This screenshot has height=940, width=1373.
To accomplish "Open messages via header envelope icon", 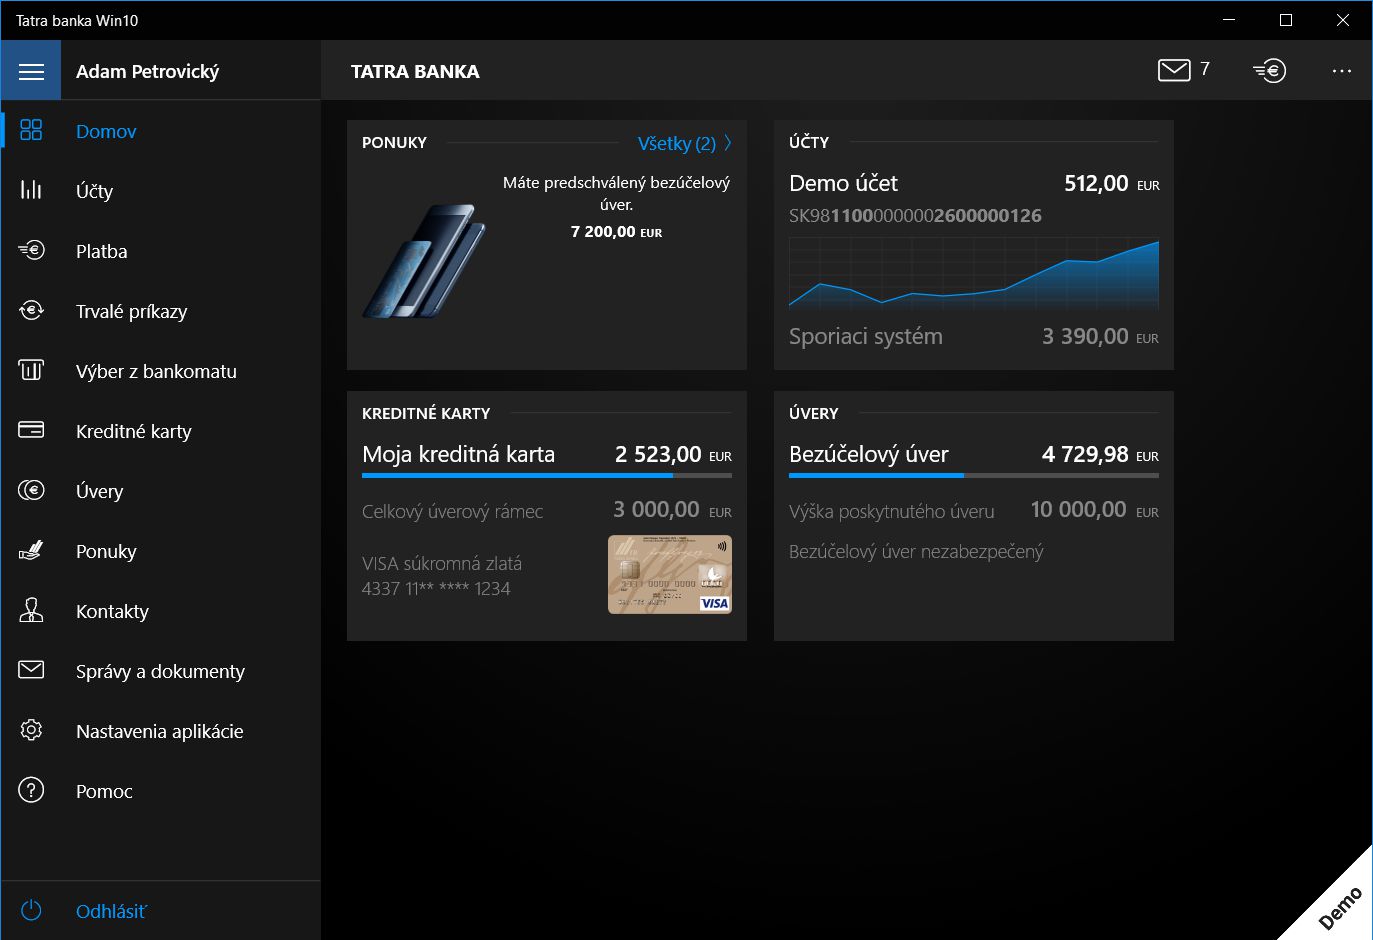I will (1174, 70).
